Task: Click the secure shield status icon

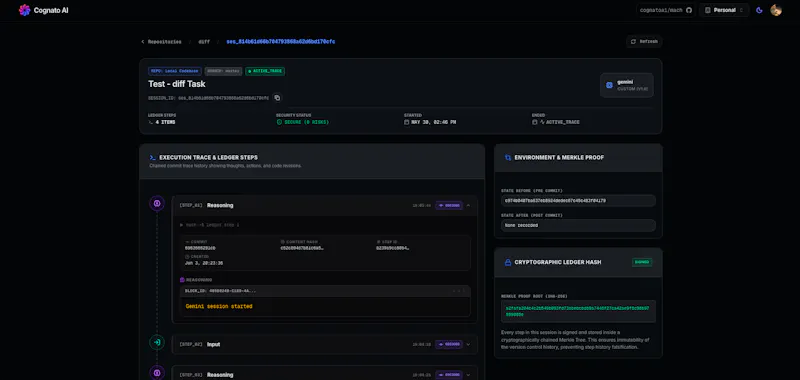Action: coord(279,122)
